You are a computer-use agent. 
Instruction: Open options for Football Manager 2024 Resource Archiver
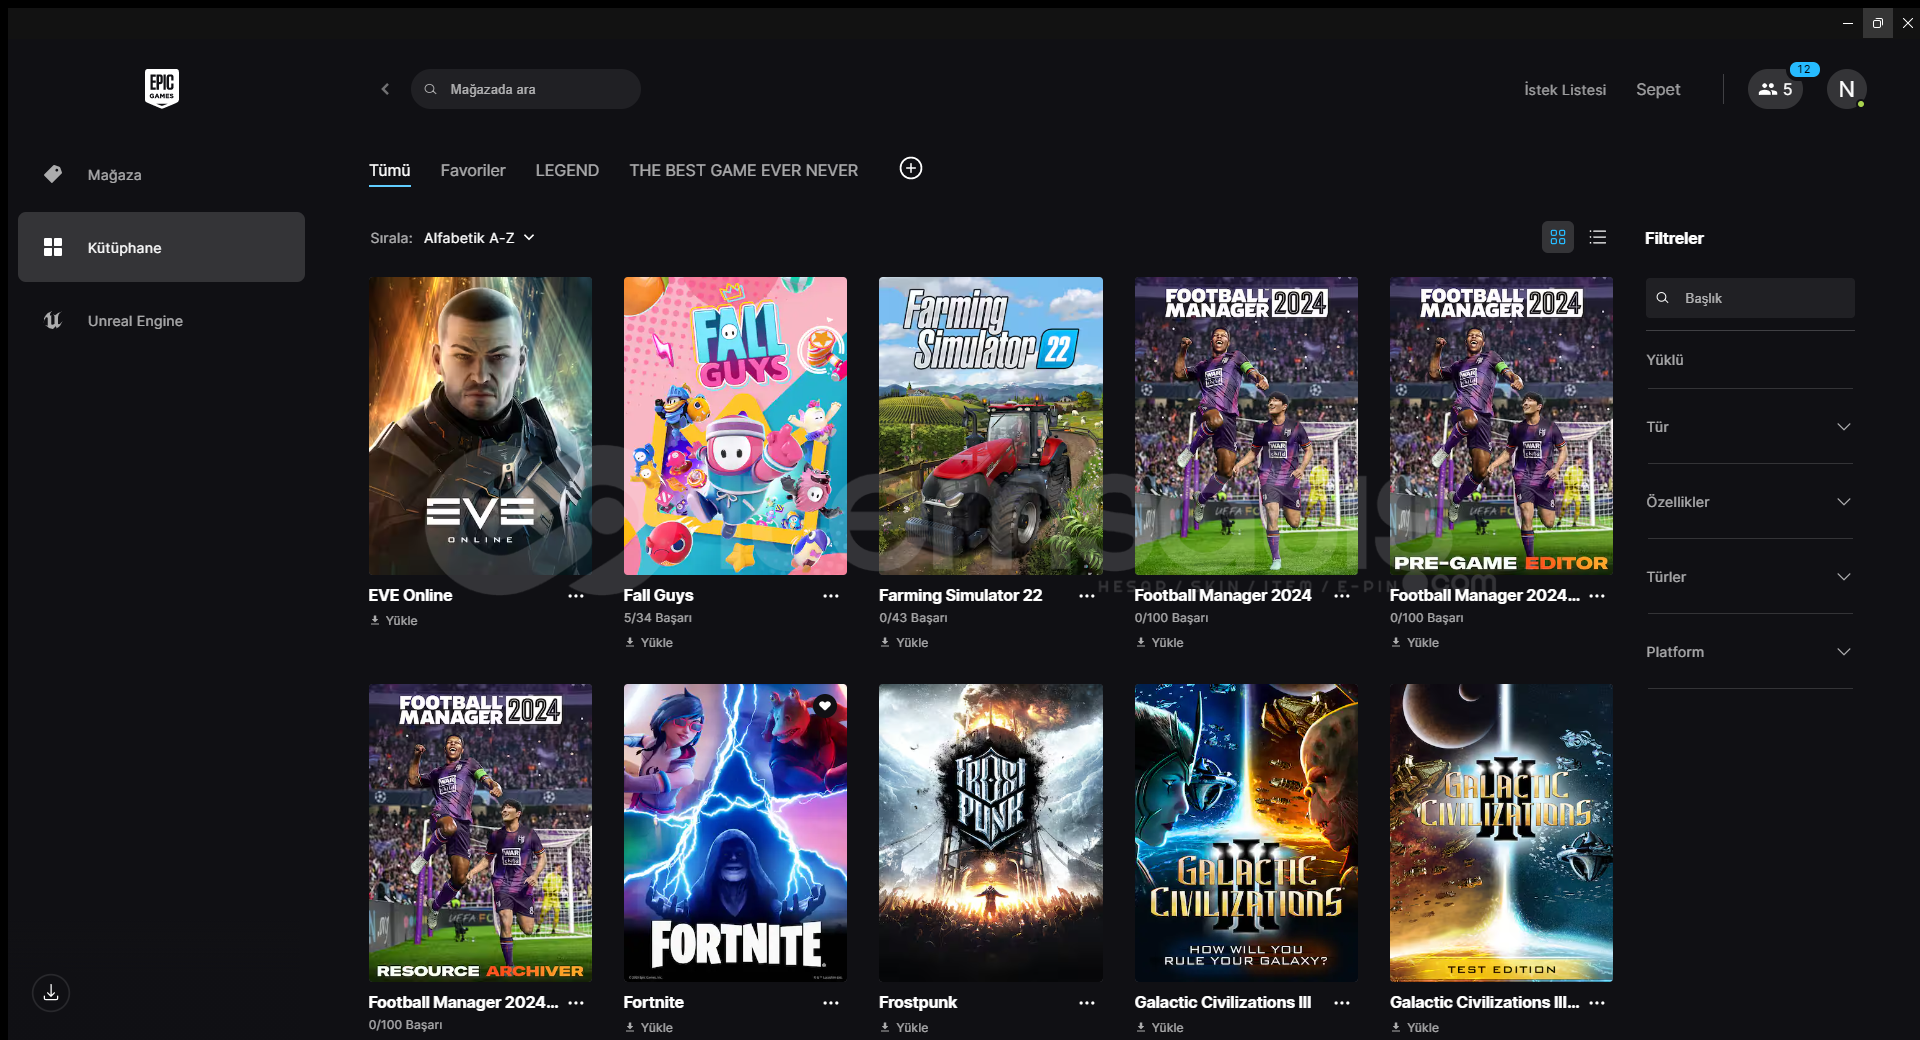pyautogui.click(x=576, y=1003)
